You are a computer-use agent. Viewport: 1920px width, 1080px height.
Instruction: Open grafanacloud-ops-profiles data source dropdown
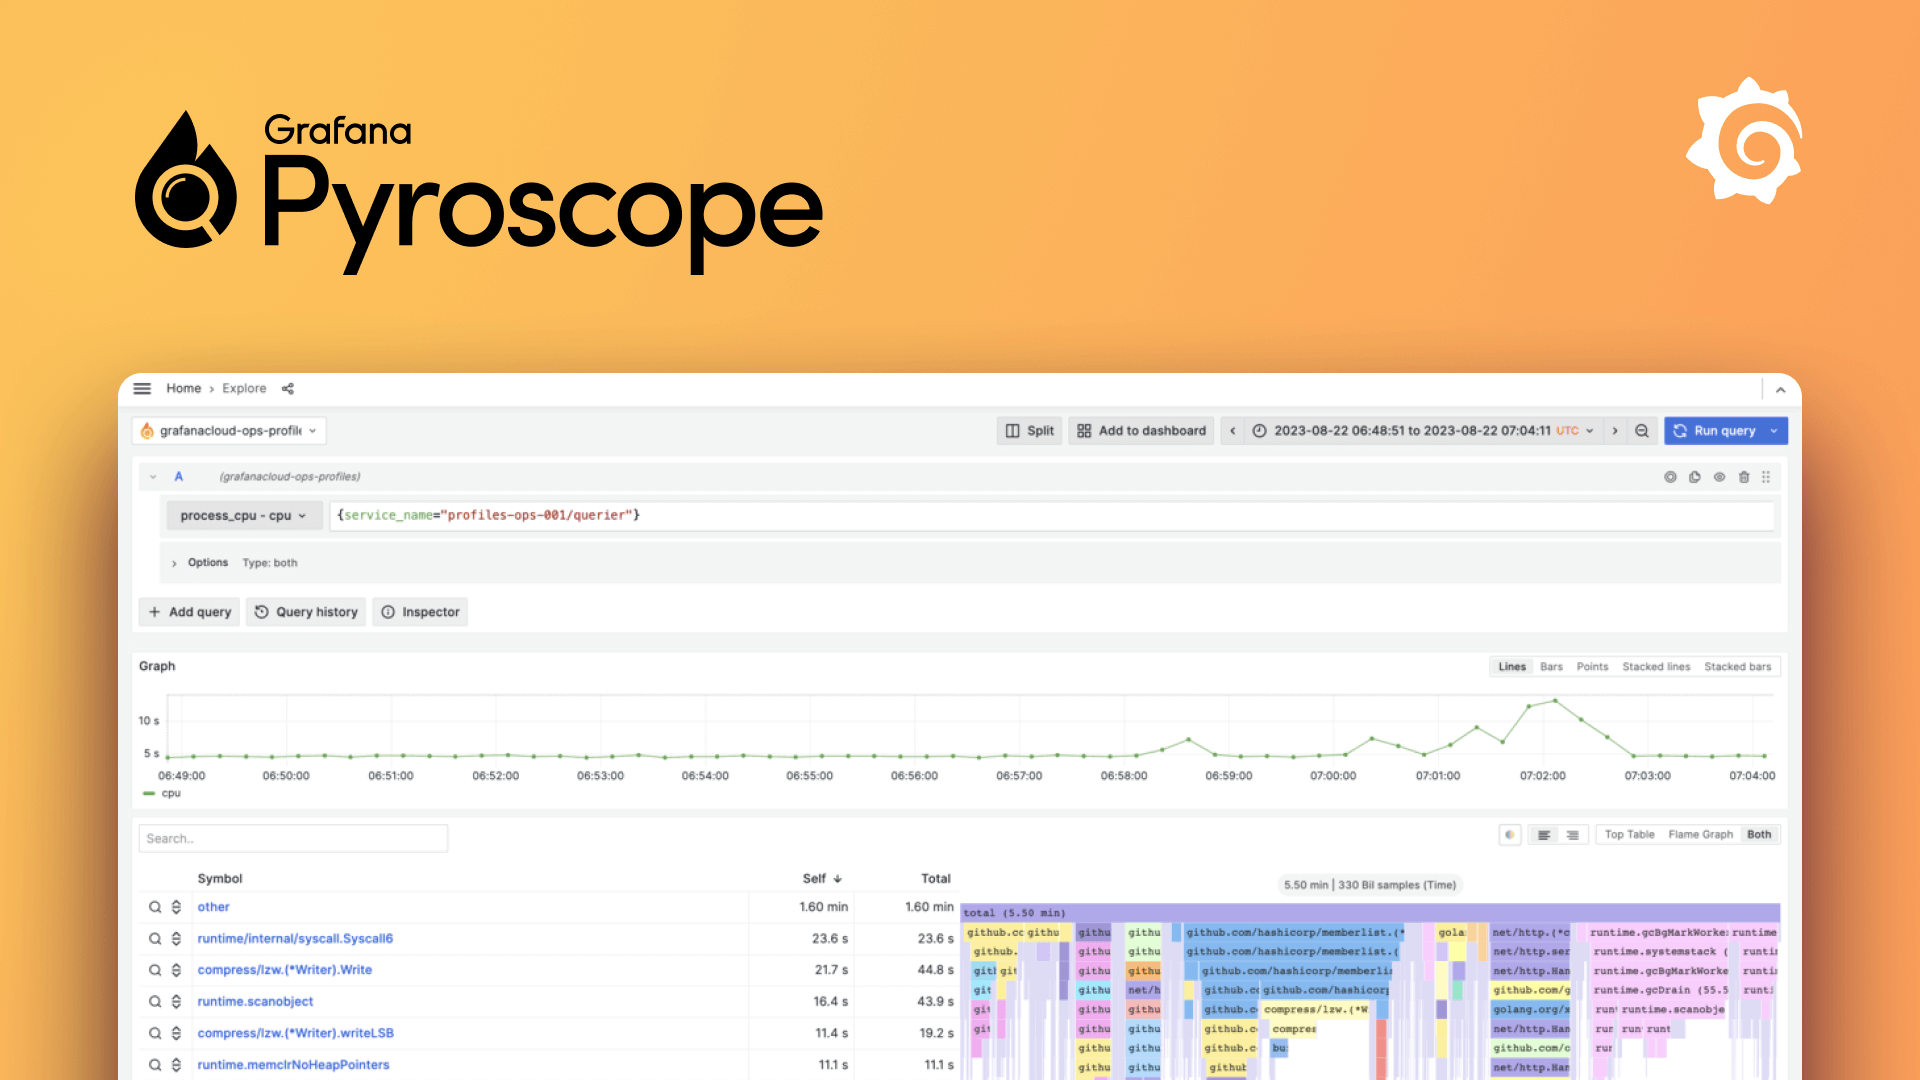coord(229,431)
